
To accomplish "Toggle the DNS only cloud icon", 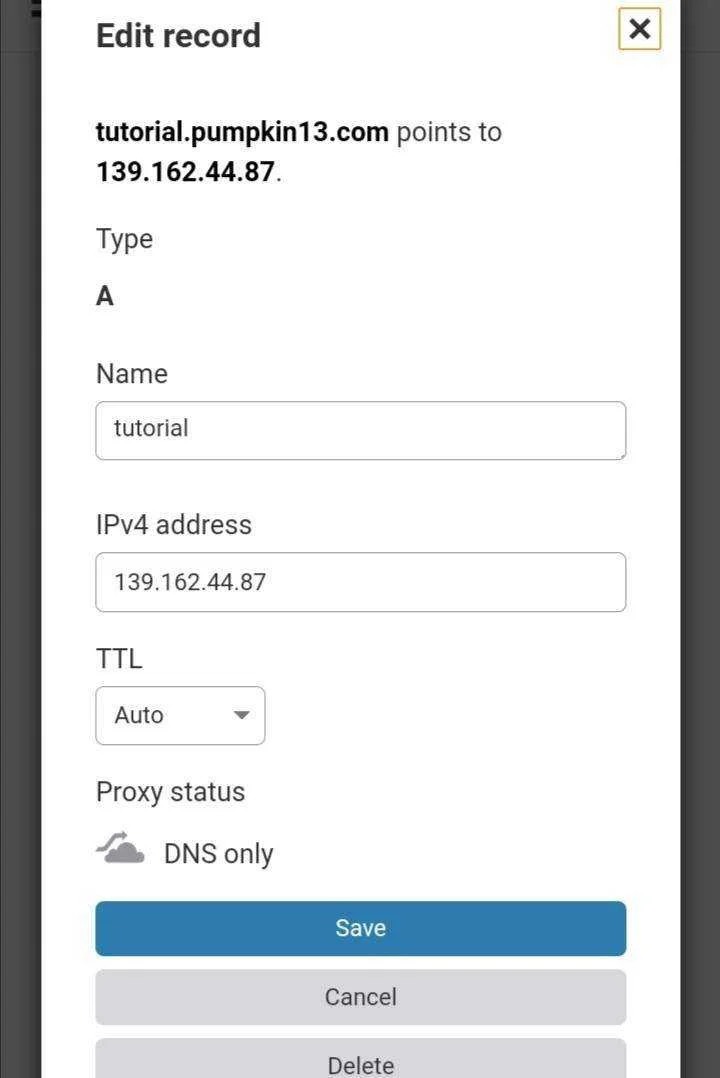I will (x=120, y=848).
